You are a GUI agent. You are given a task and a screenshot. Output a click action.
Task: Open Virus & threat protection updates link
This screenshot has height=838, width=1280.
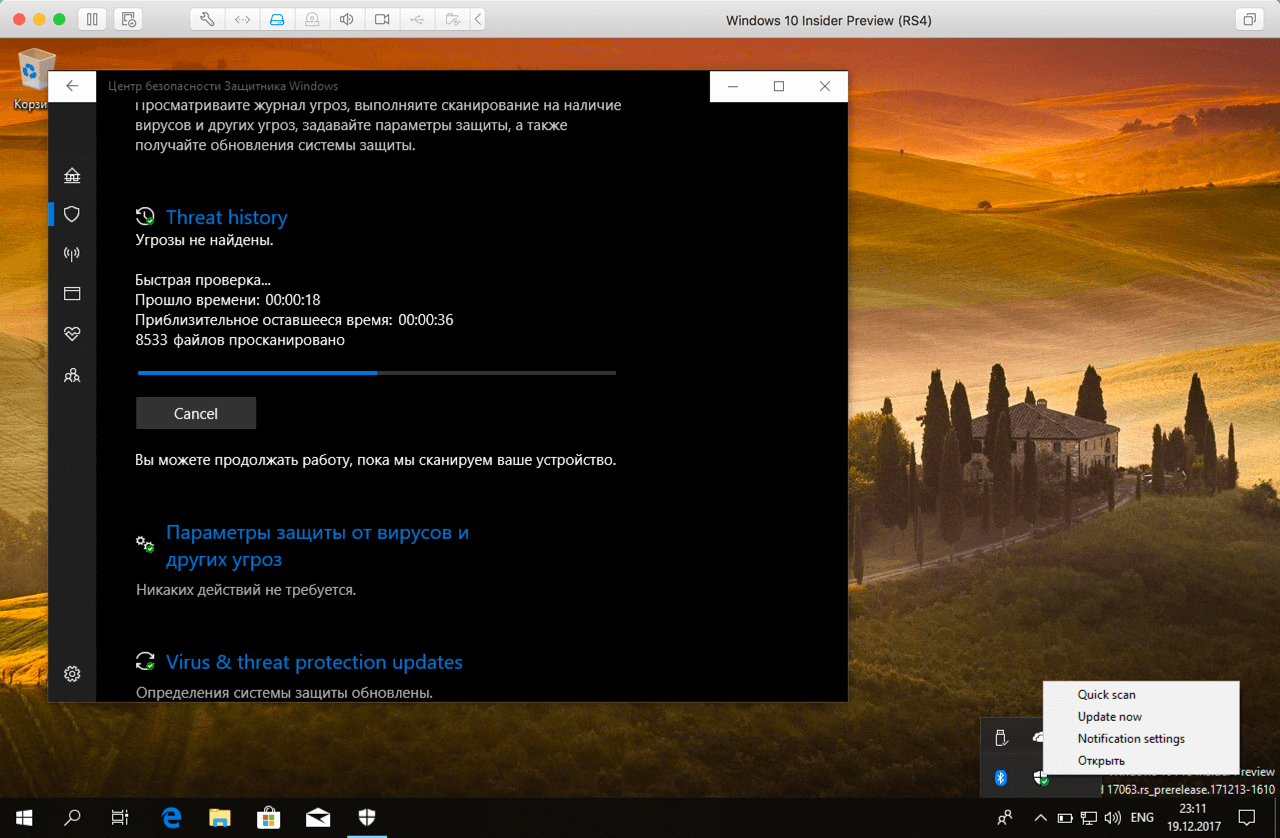tap(314, 662)
